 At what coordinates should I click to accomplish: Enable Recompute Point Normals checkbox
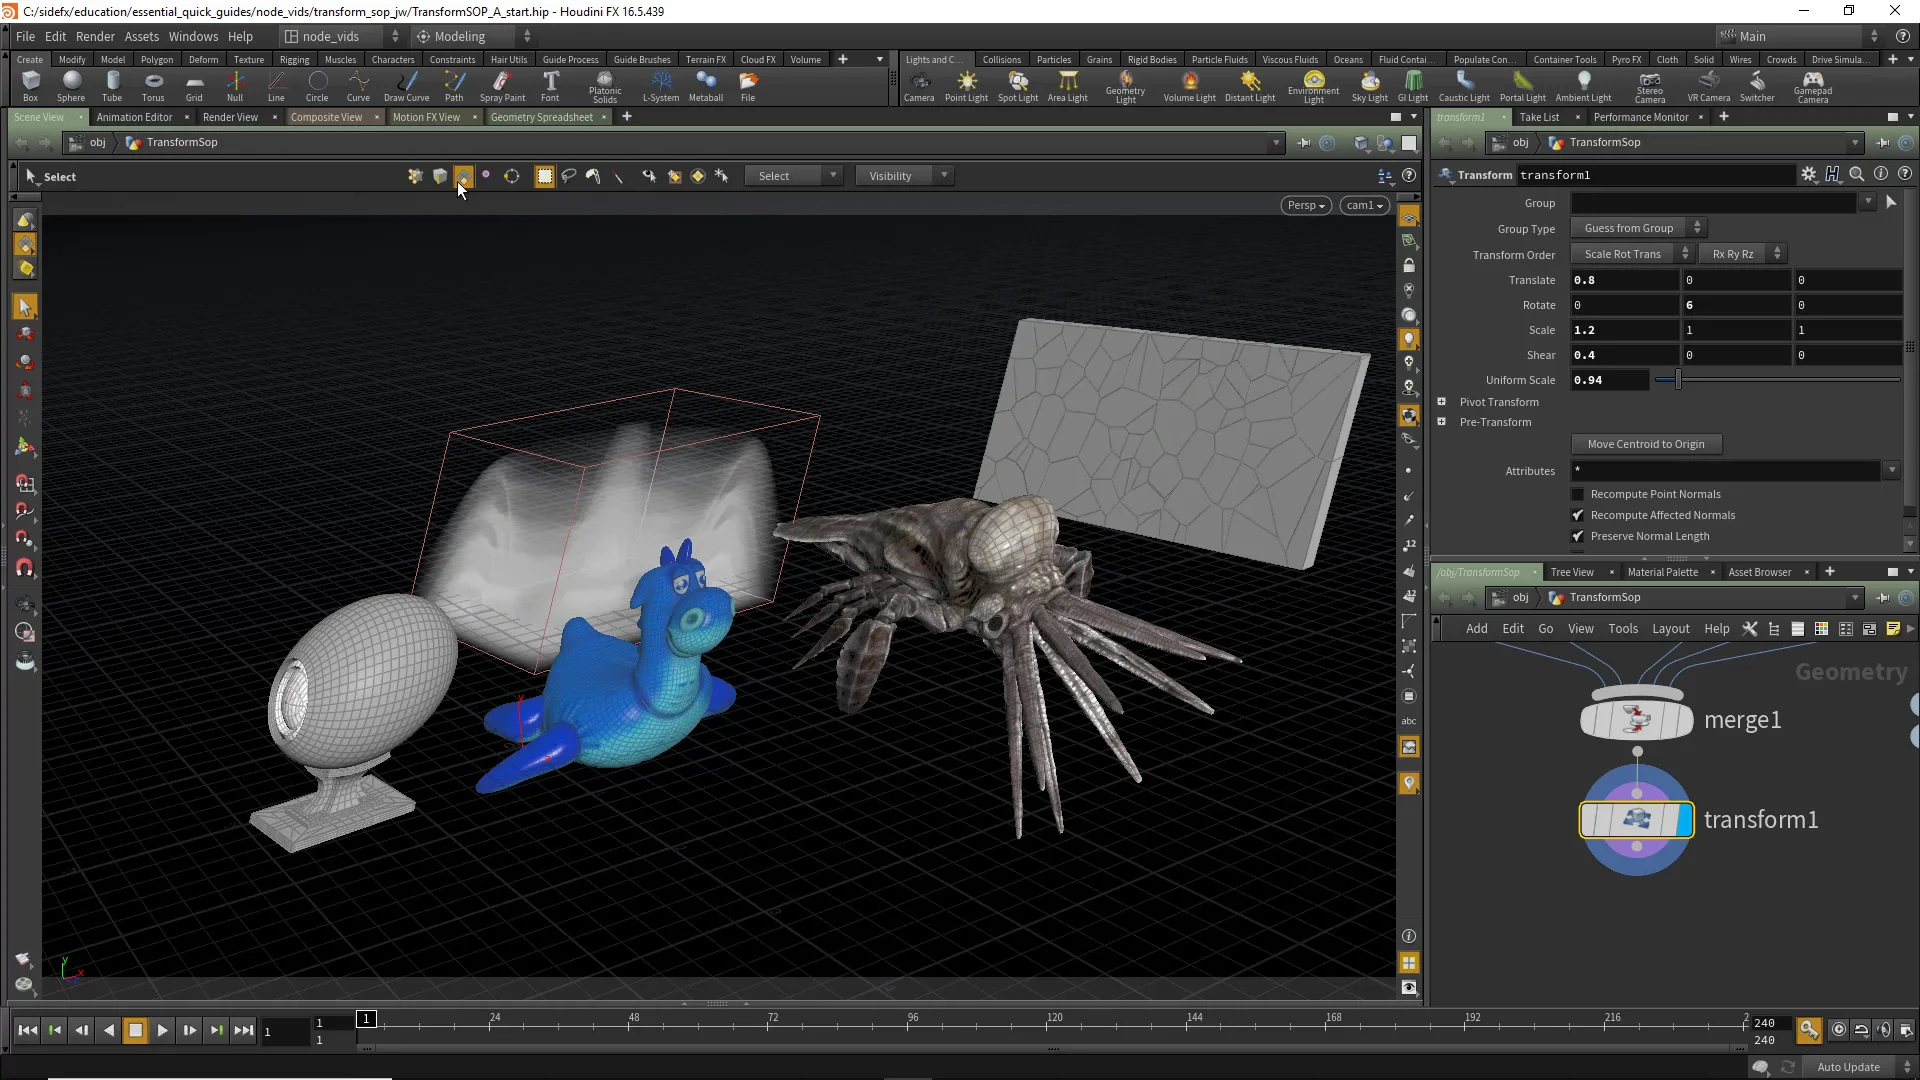click(x=1578, y=494)
